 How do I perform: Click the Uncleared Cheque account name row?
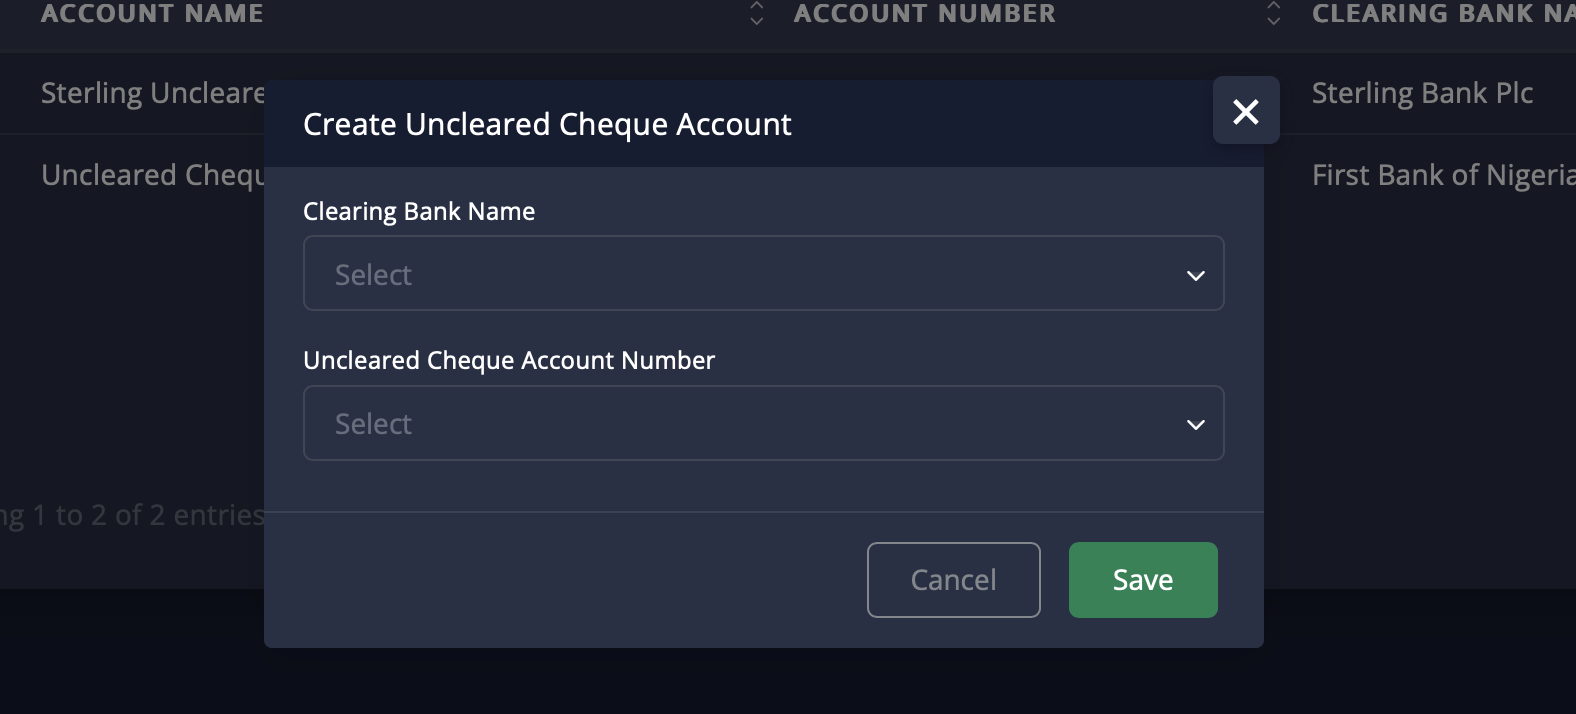[x=152, y=175]
